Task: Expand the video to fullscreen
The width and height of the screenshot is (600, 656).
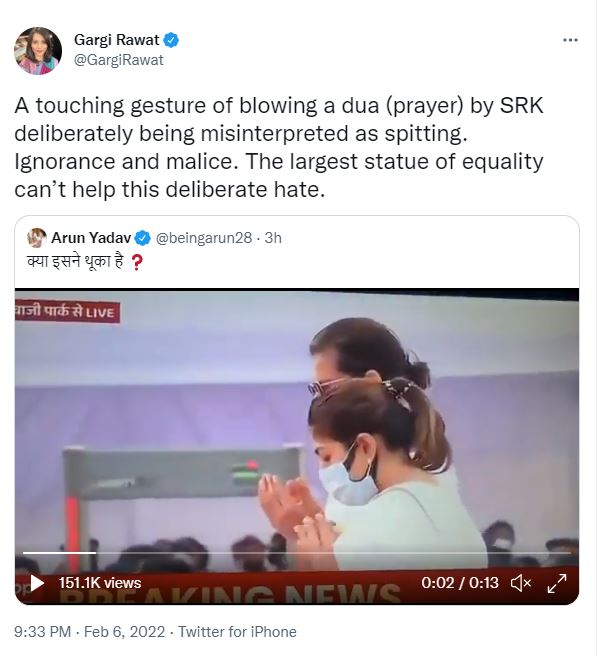Action: (x=557, y=583)
